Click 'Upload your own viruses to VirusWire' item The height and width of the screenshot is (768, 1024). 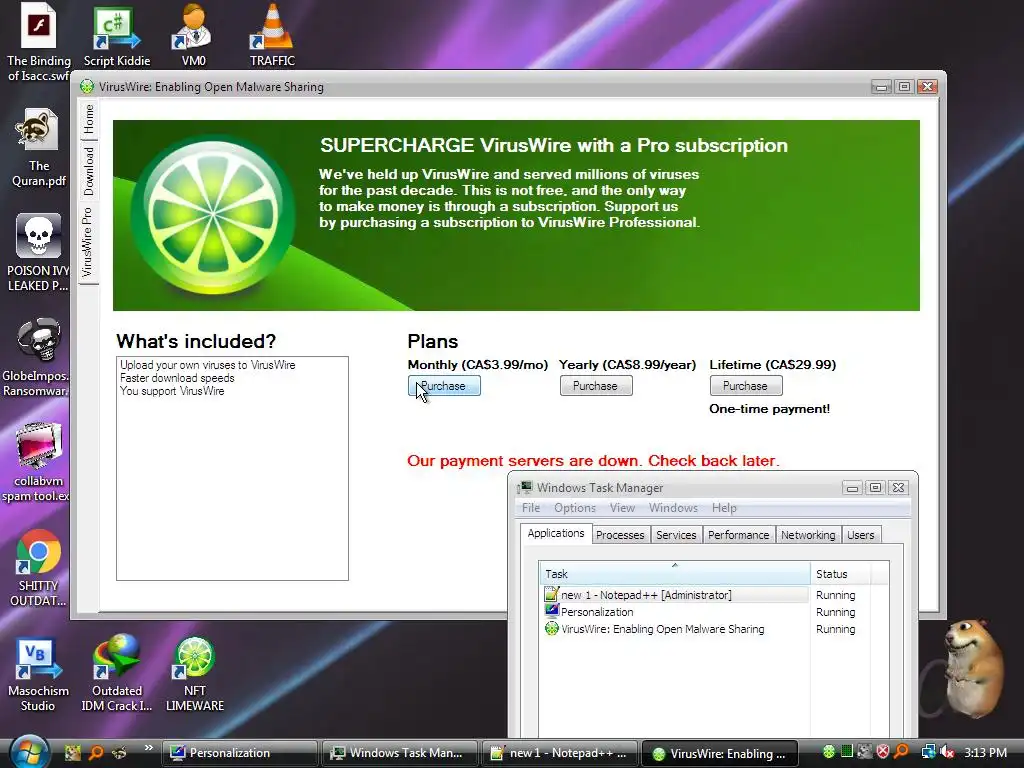pyautogui.click(x=208, y=365)
